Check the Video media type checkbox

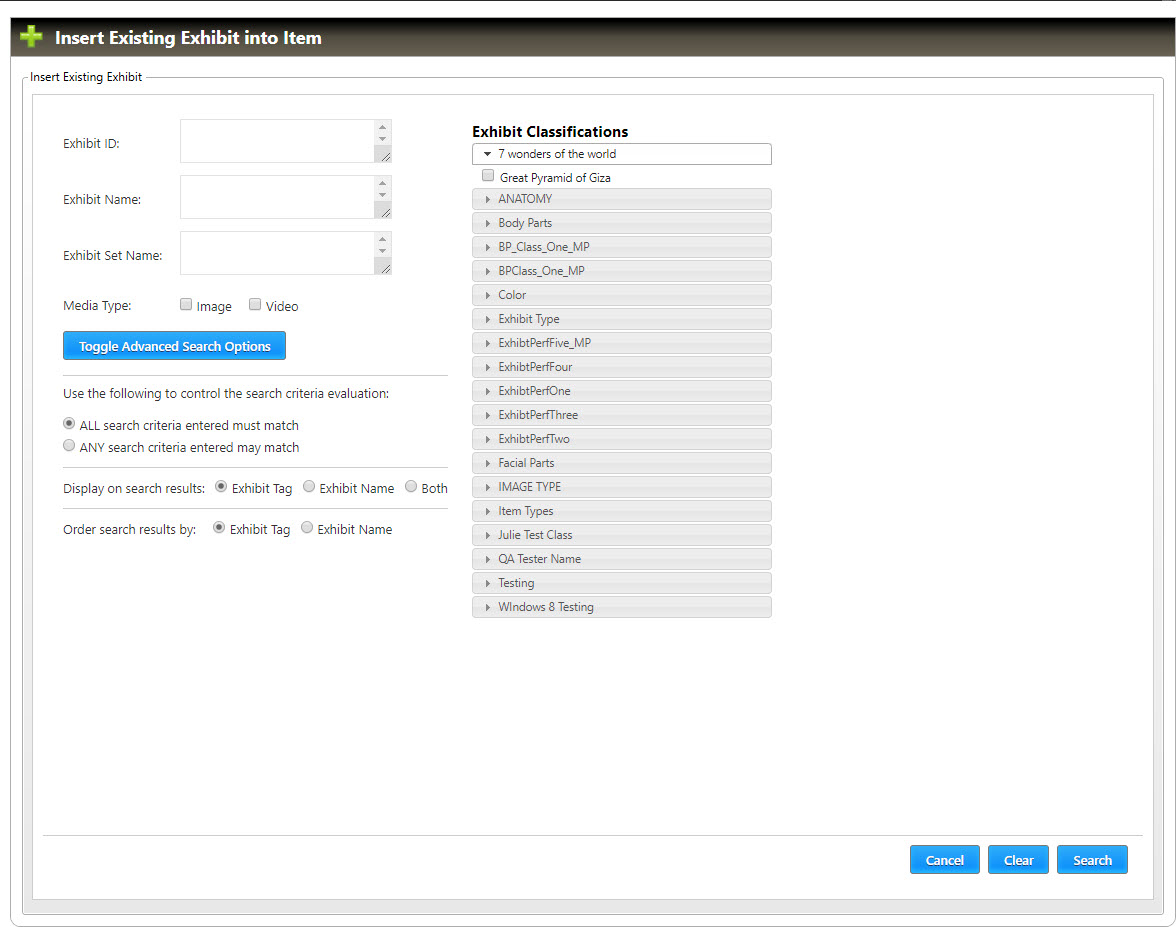(x=255, y=305)
